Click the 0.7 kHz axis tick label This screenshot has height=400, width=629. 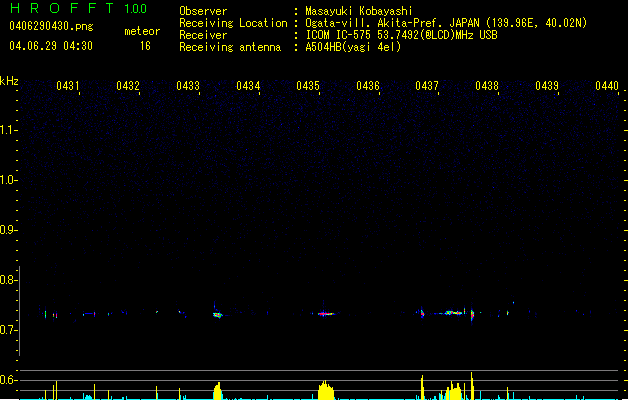(8, 330)
